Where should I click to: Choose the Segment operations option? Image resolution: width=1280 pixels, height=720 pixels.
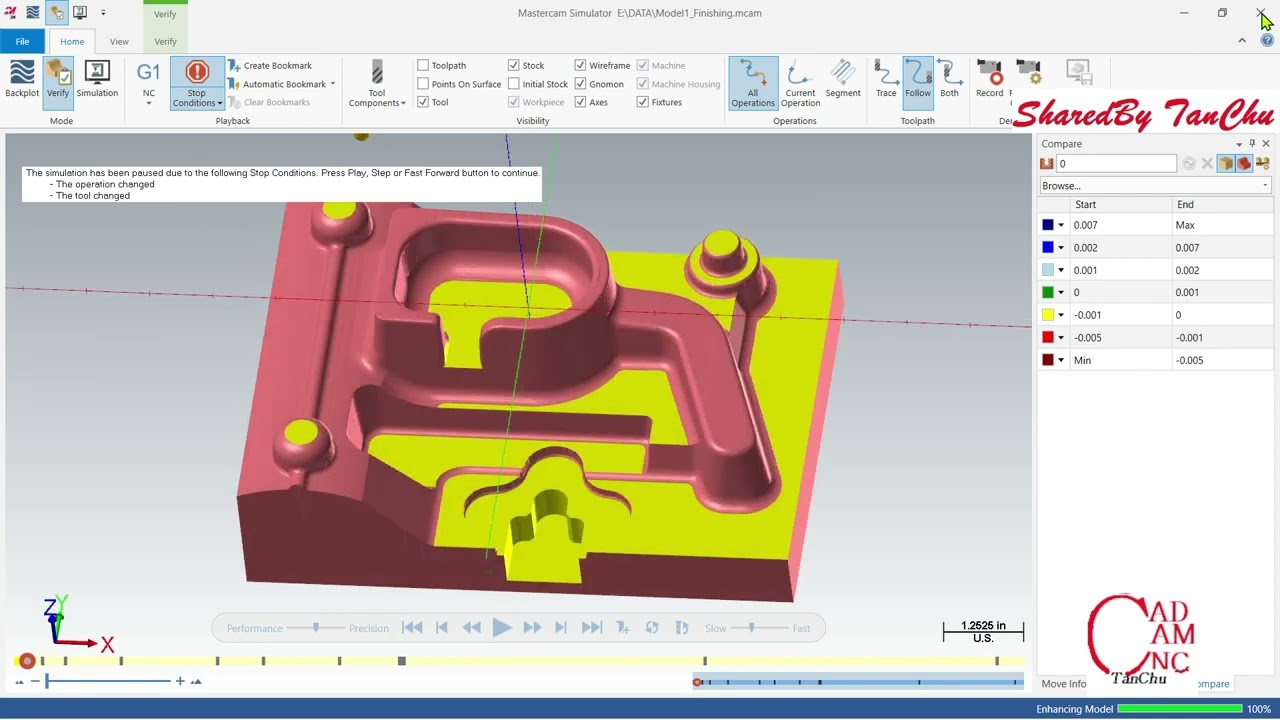pos(843,80)
